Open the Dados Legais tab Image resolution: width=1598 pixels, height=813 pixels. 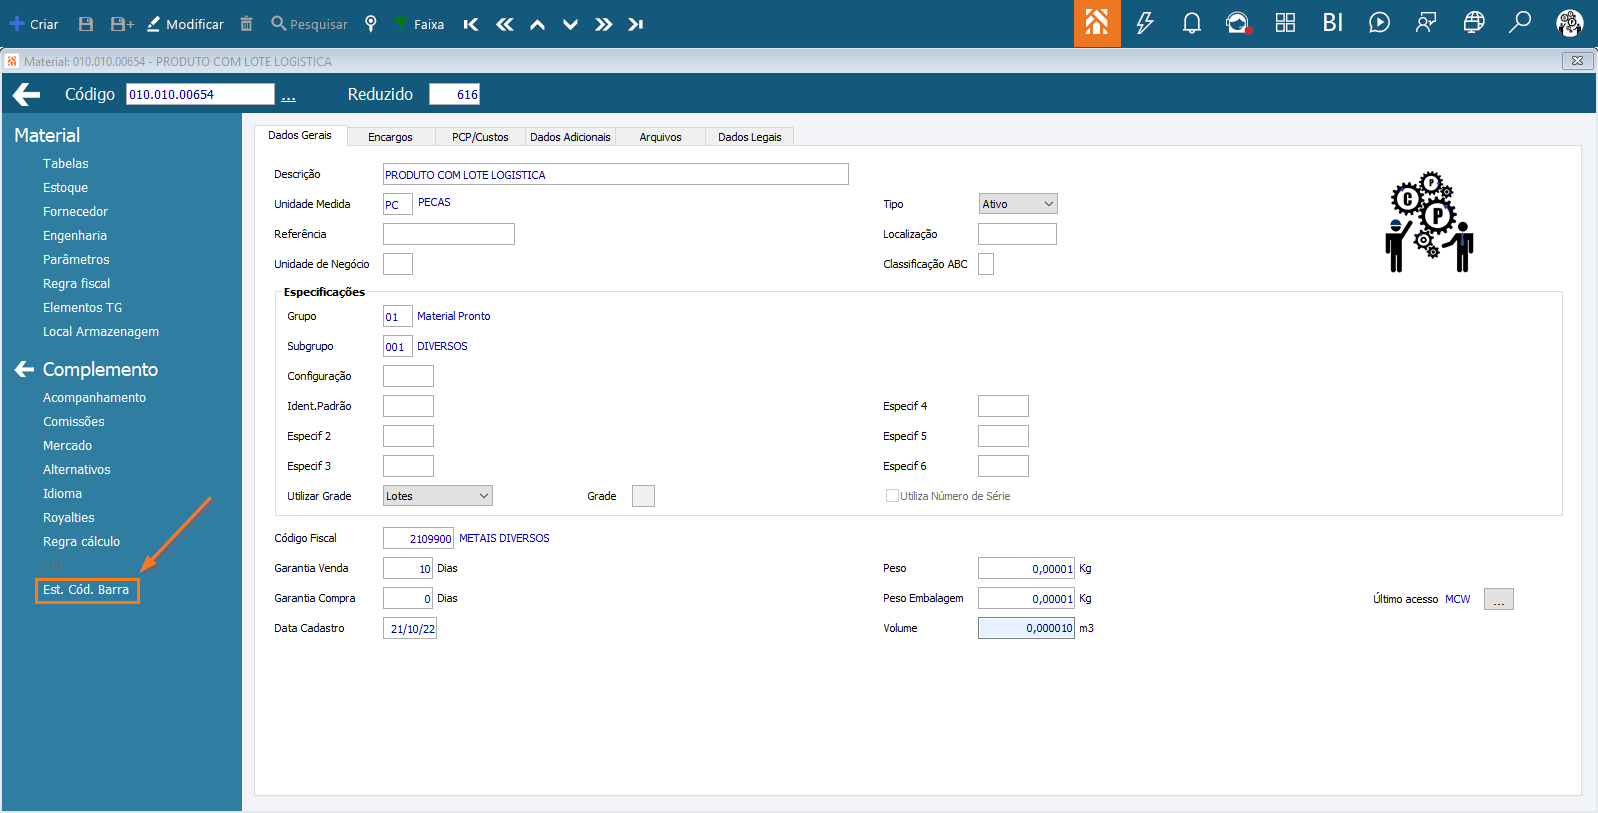750,137
